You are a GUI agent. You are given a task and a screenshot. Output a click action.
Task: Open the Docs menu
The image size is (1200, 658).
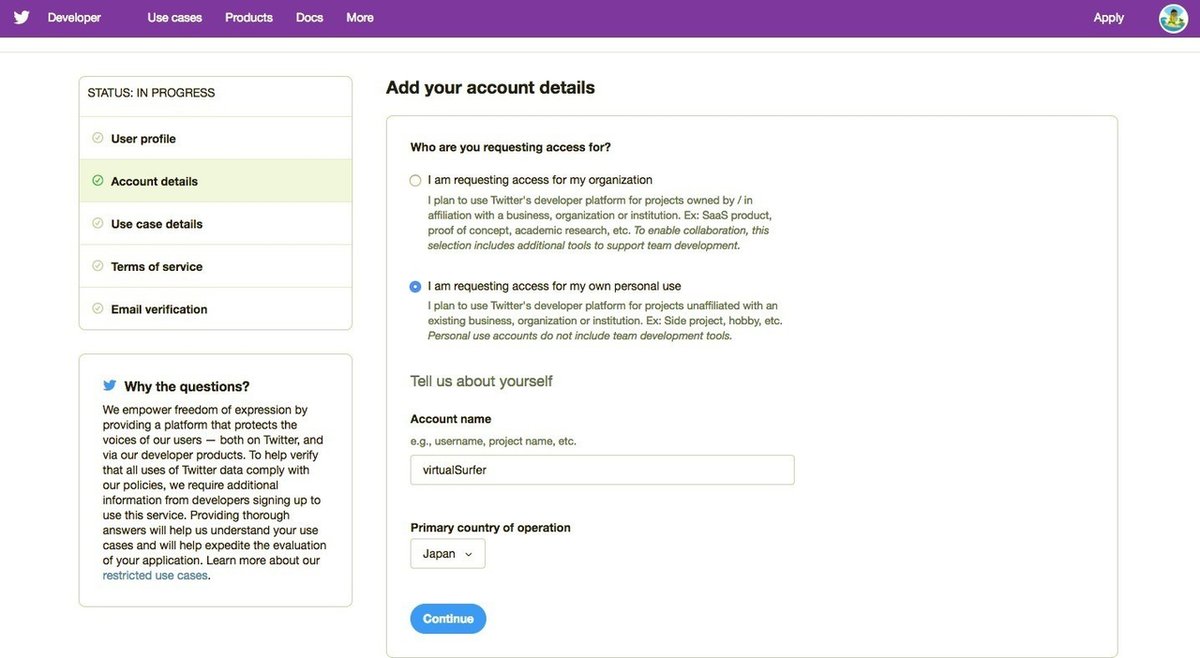[x=310, y=18]
